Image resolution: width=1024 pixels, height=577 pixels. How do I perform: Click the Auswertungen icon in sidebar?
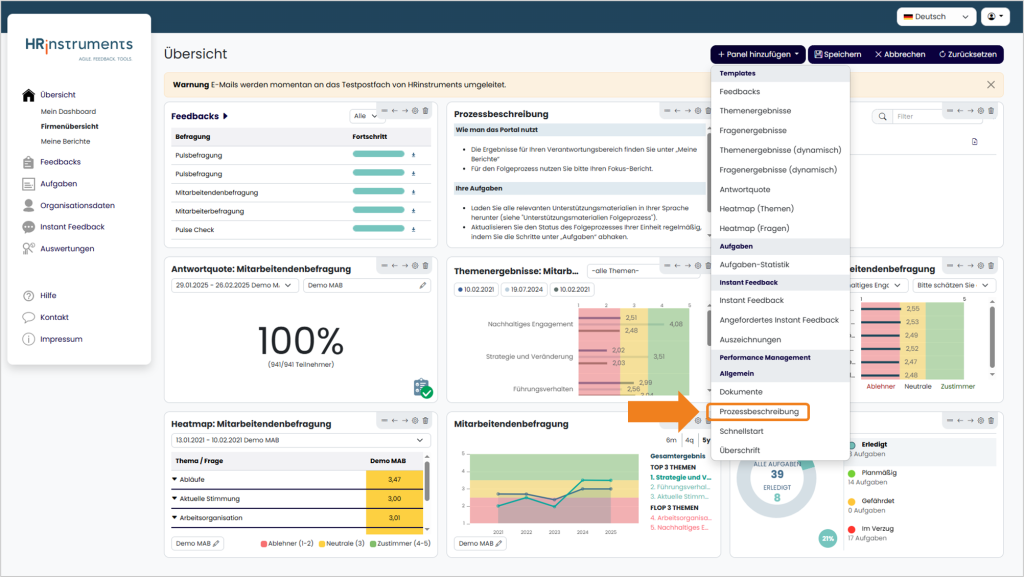coord(28,249)
